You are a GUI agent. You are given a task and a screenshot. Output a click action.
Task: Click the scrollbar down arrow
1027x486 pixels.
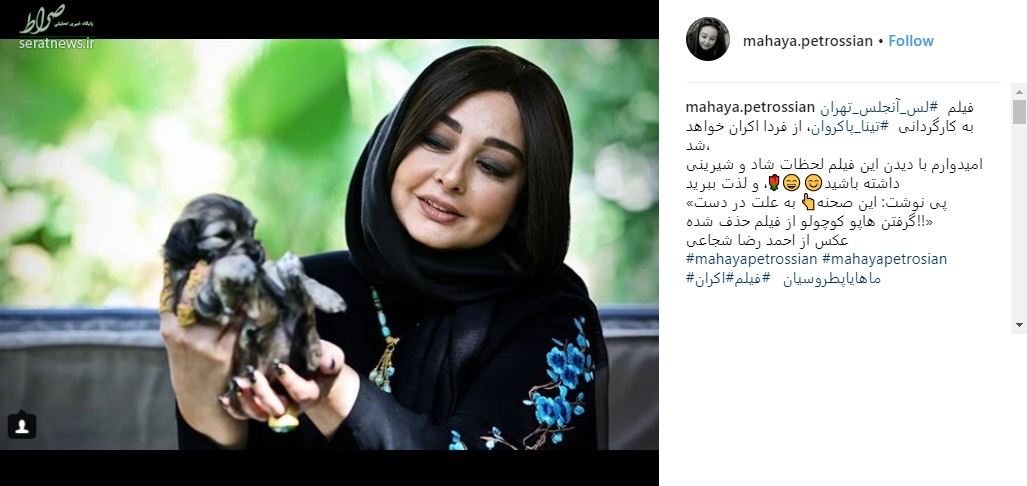click(x=1019, y=324)
